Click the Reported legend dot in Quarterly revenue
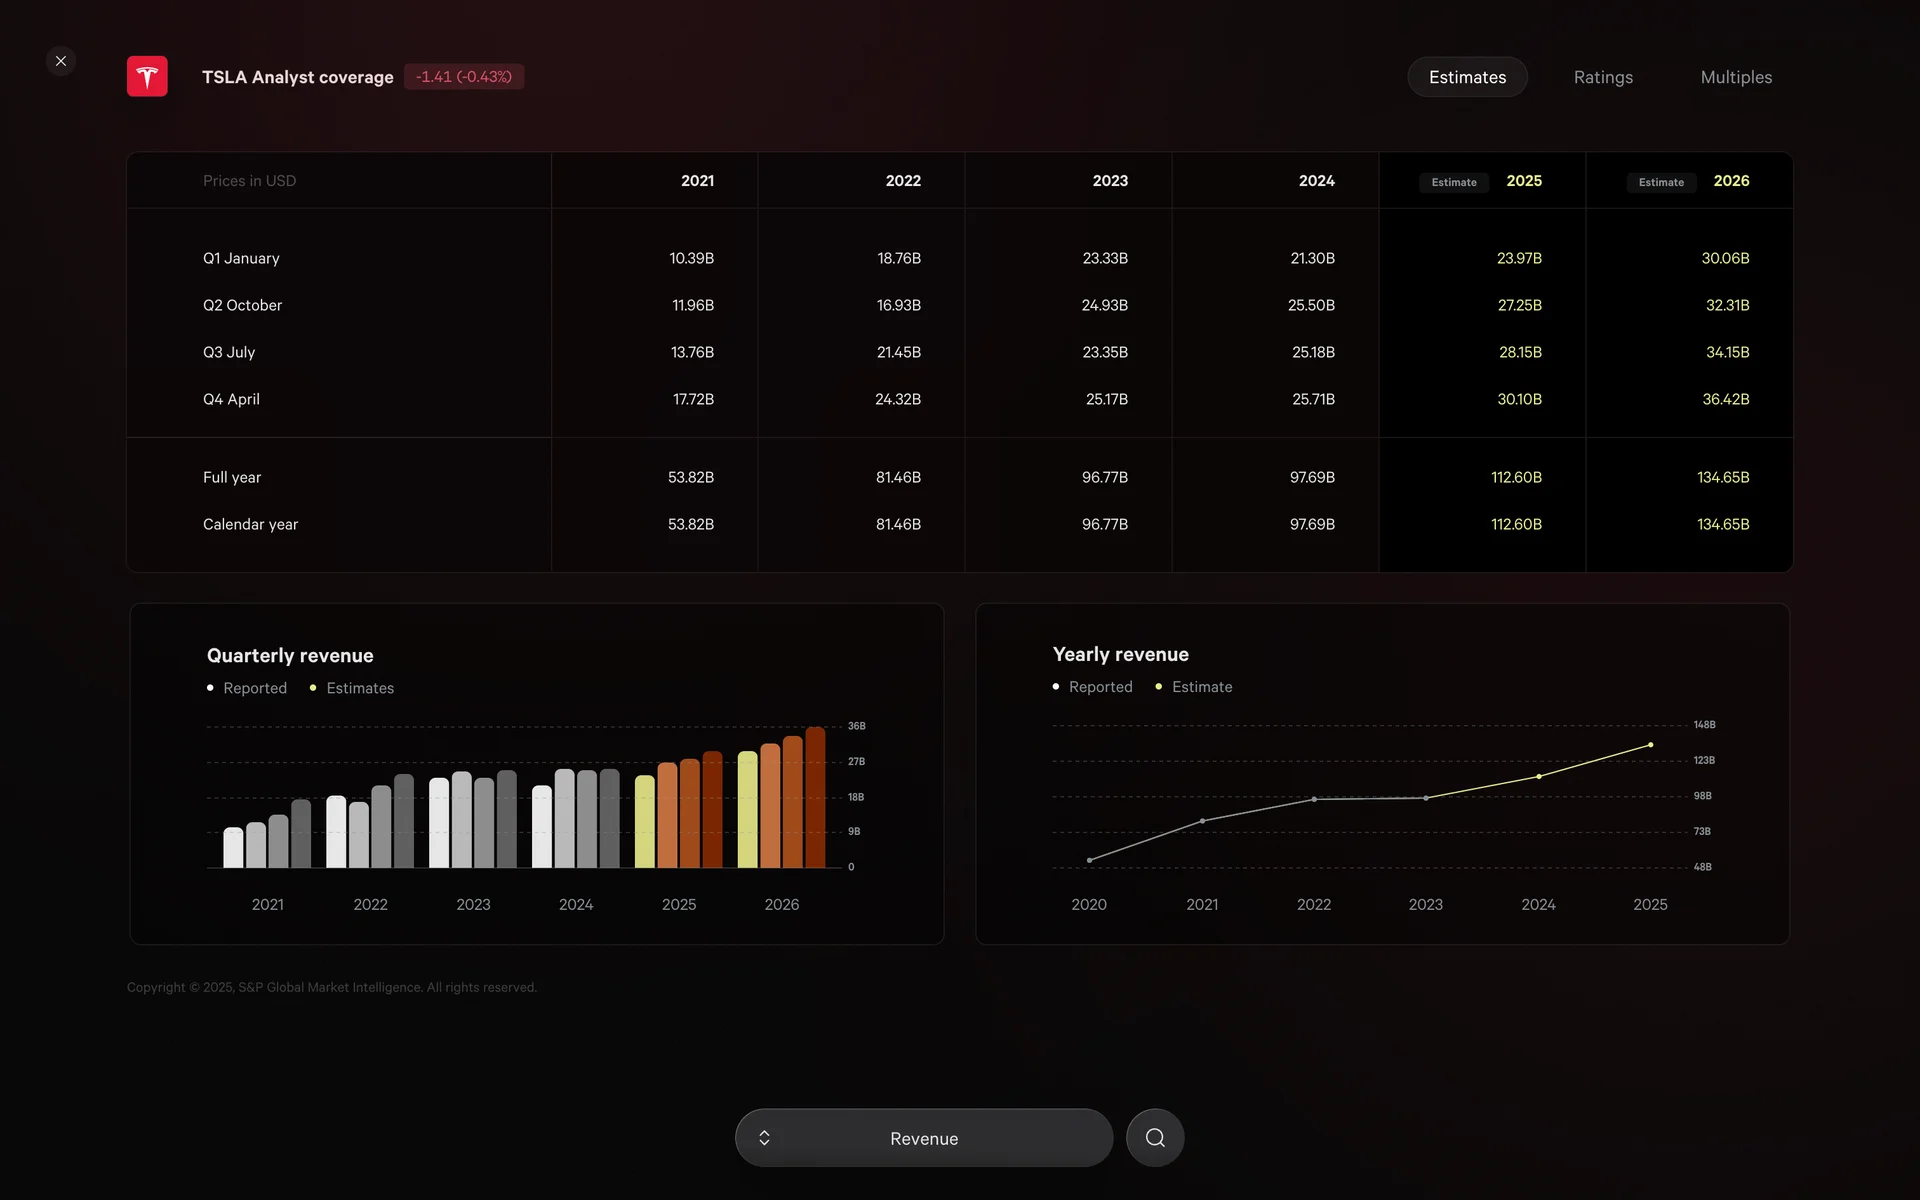The image size is (1920, 1200). [210, 688]
